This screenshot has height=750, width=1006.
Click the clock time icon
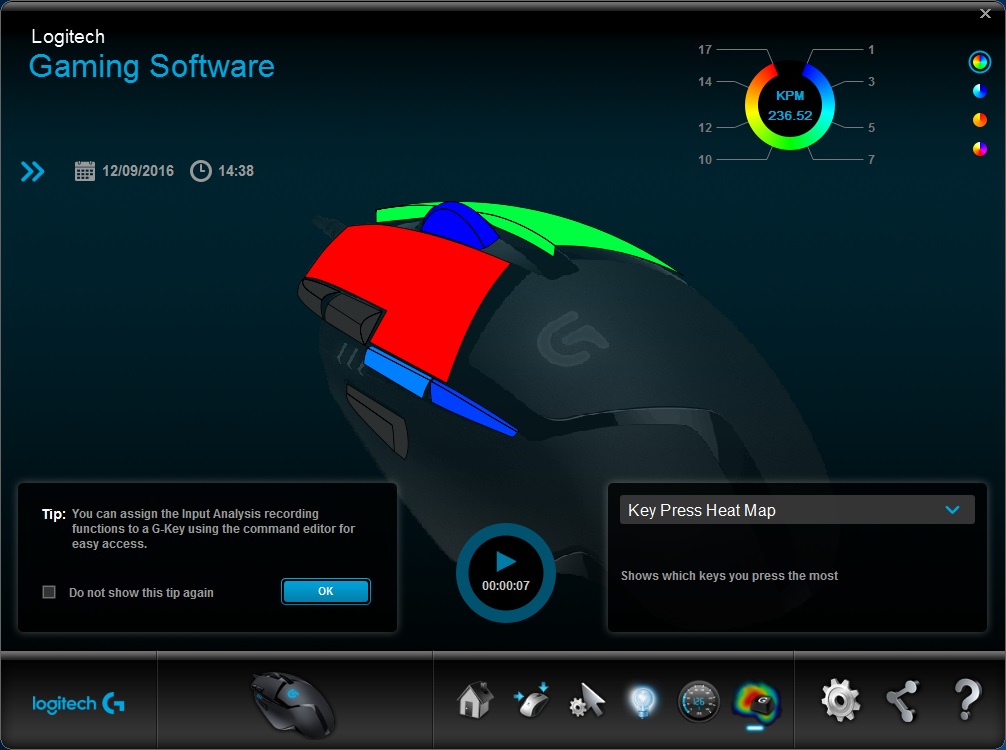[x=201, y=171]
